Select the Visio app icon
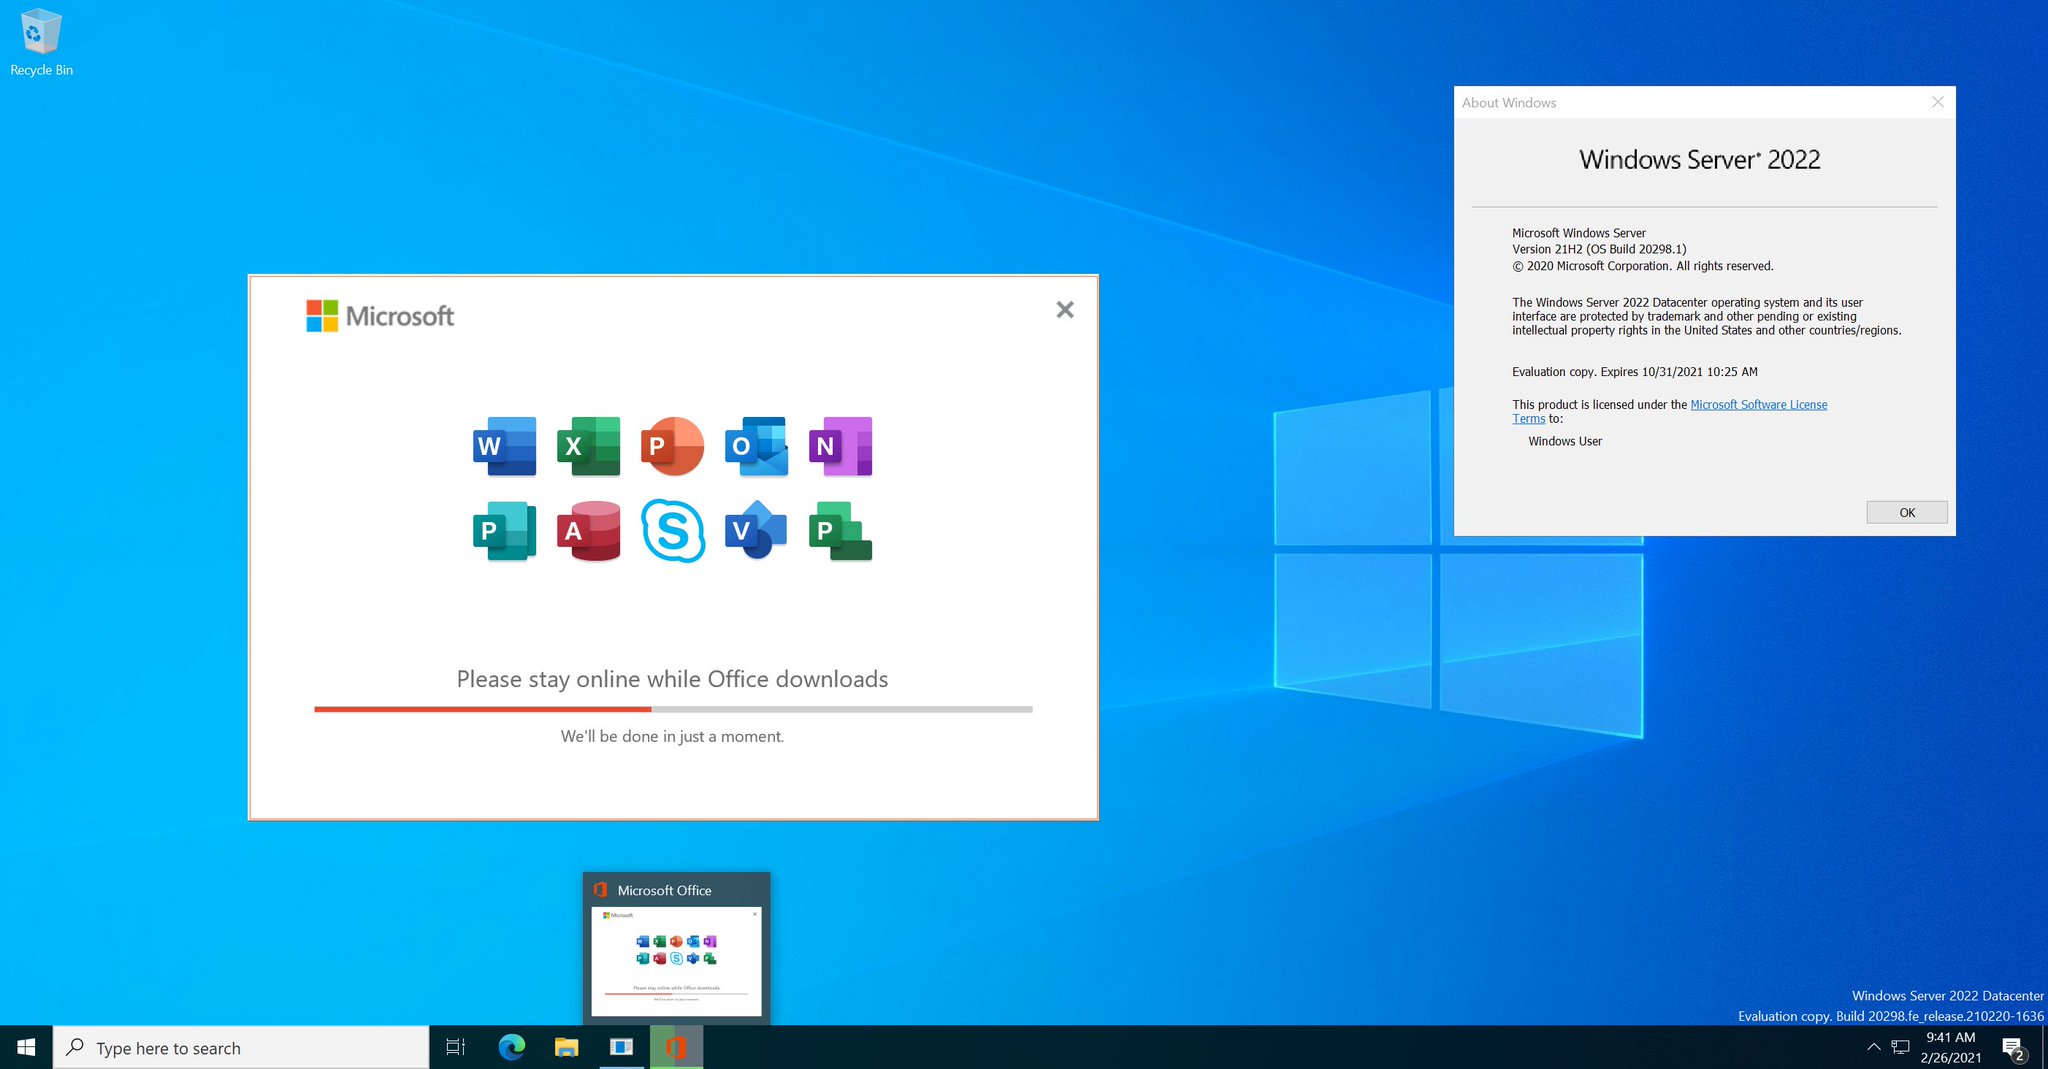Image resolution: width=2048 pixels, height=1069 pixels. [756, 531]
